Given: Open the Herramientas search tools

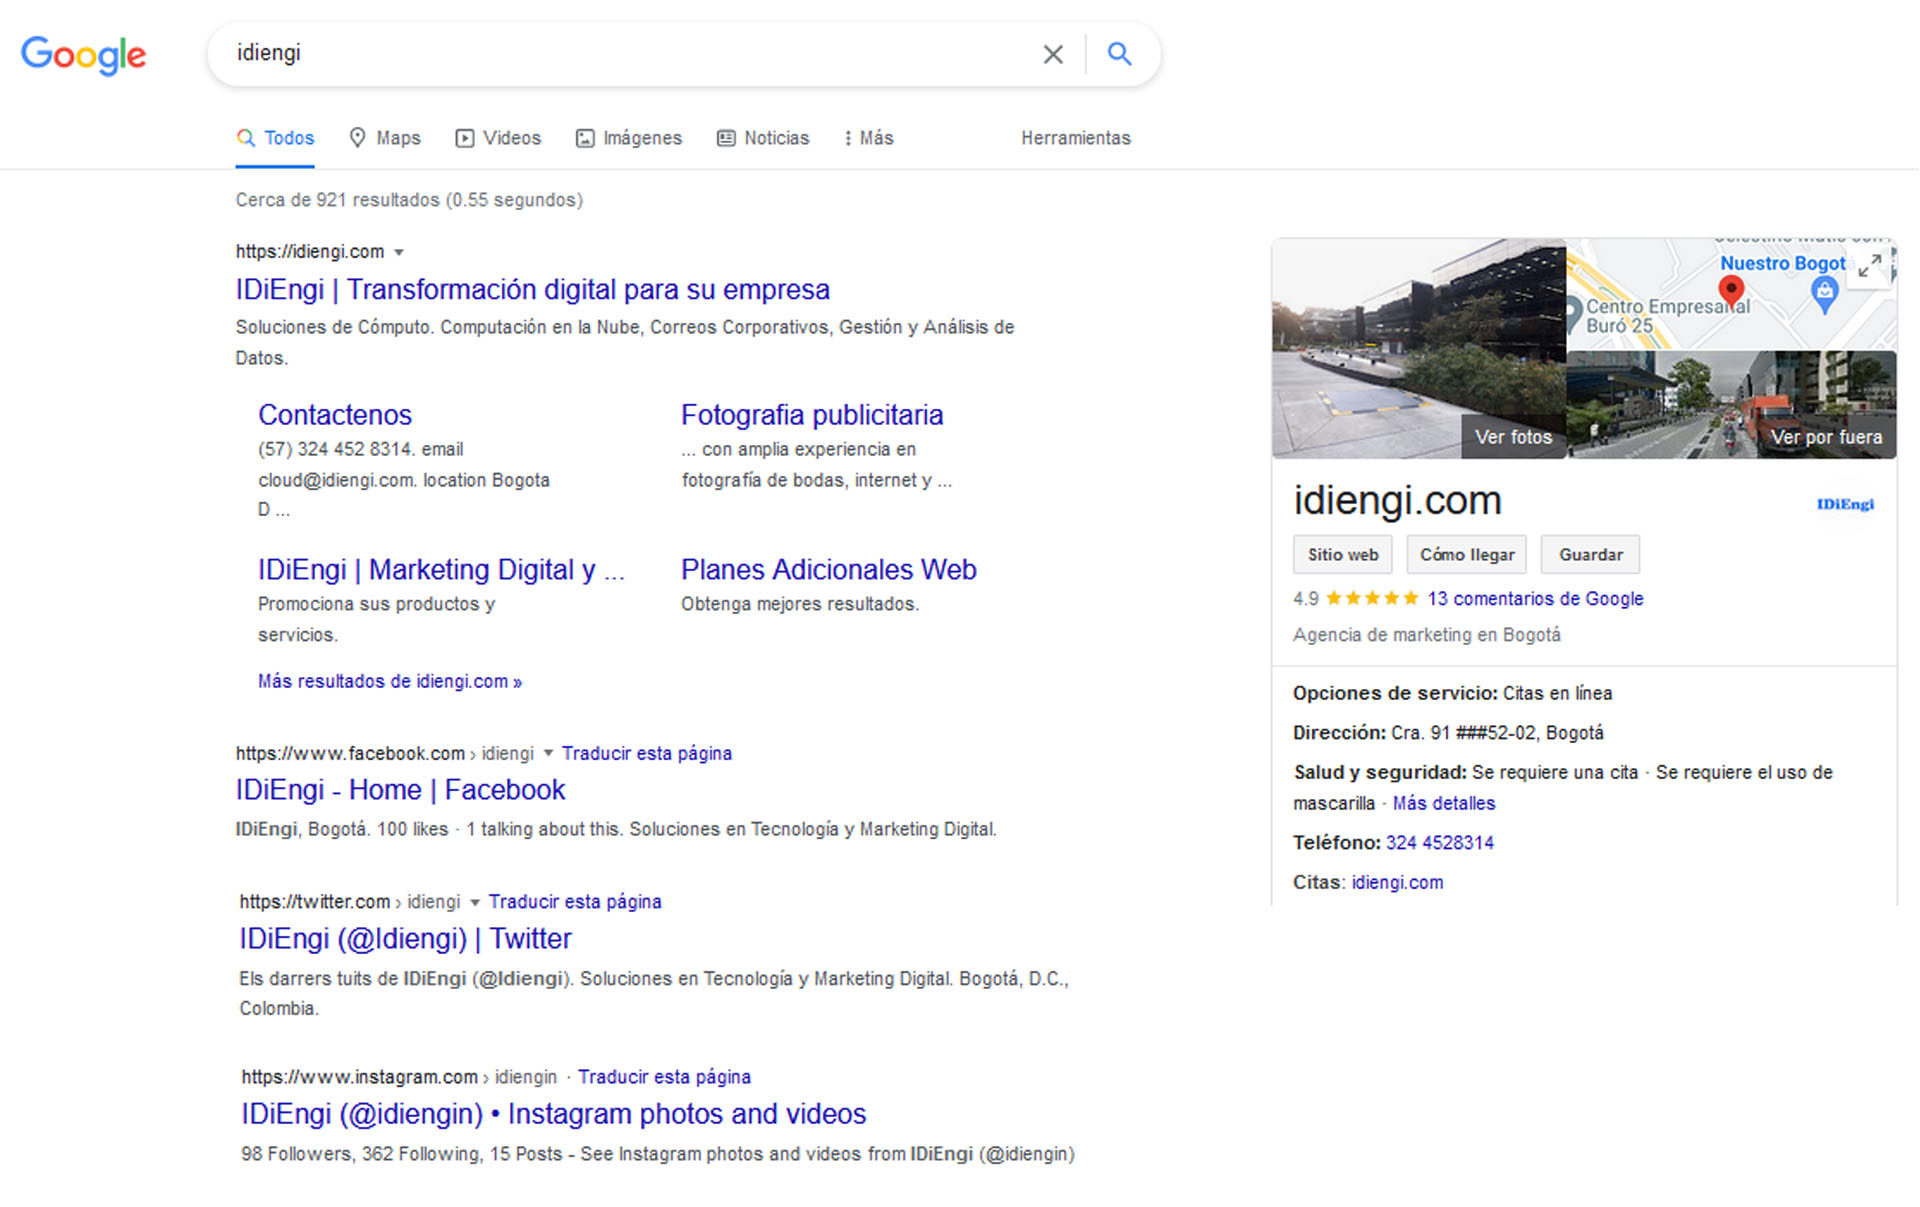Looking at the screenshot, I should (x=1075, y=138).
